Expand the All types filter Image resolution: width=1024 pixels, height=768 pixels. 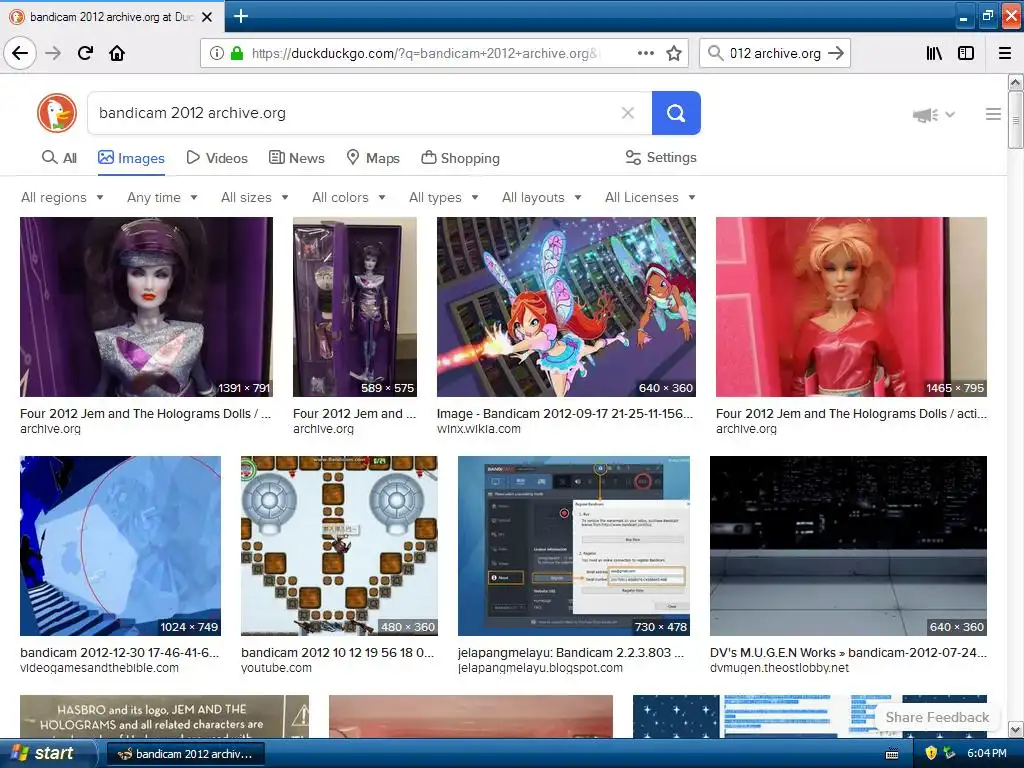[x=443, y=197]
